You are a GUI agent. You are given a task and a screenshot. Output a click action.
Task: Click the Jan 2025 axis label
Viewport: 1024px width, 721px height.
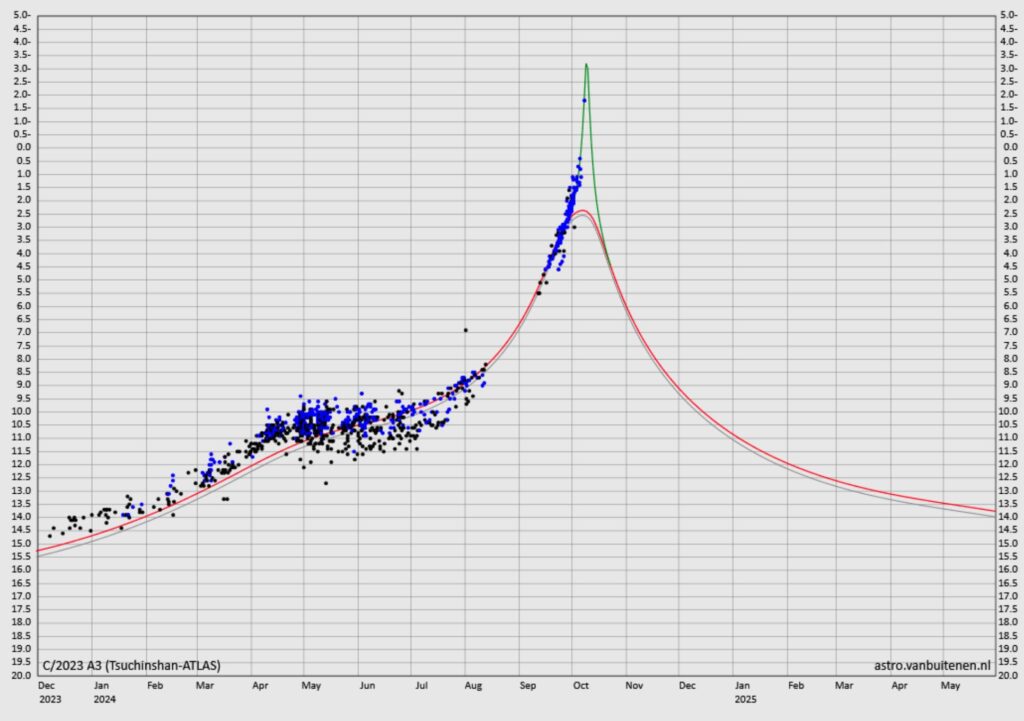click(x=744, y=692)
